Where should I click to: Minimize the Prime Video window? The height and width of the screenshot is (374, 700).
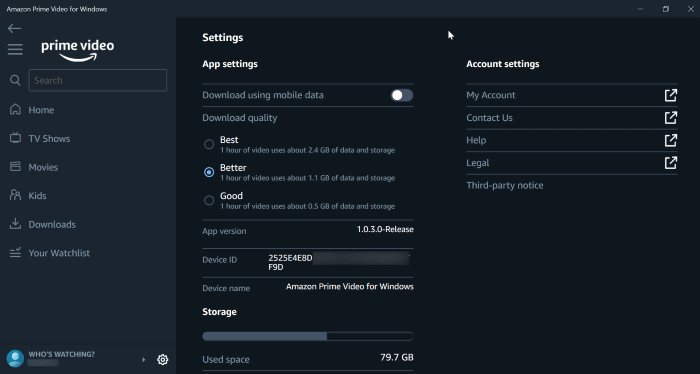tap(640, 9)
